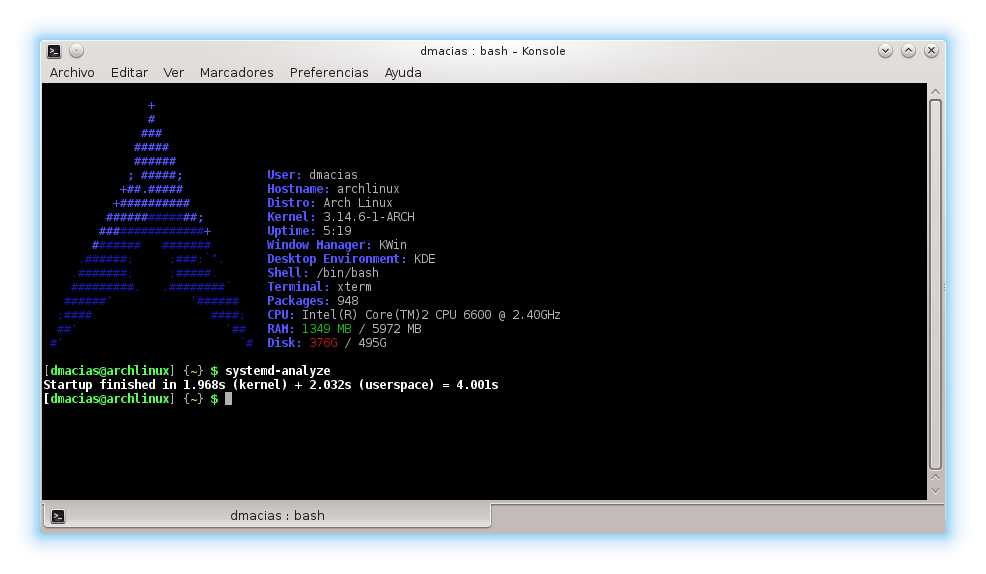Viewport: 986px width, 574px height.
Task: Minimize the Konsole window
Action: (x=885, y=51)
